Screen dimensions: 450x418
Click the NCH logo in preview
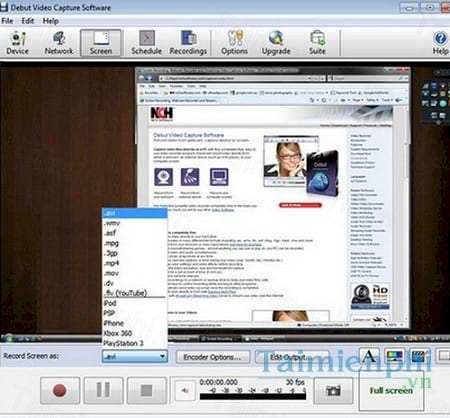coord(162,114)
